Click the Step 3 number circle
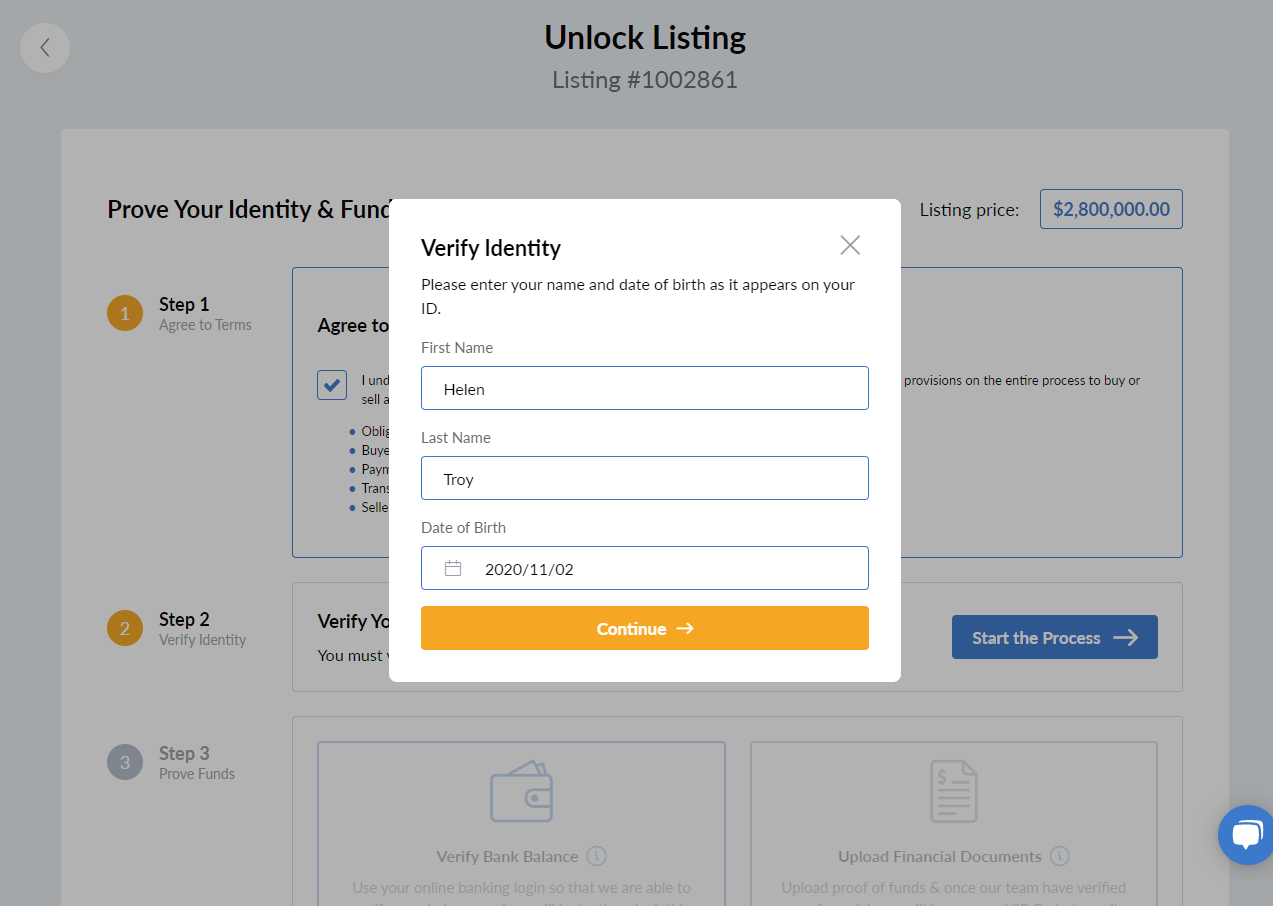The width and height of the screenshot is (1273, 906). 125,762
